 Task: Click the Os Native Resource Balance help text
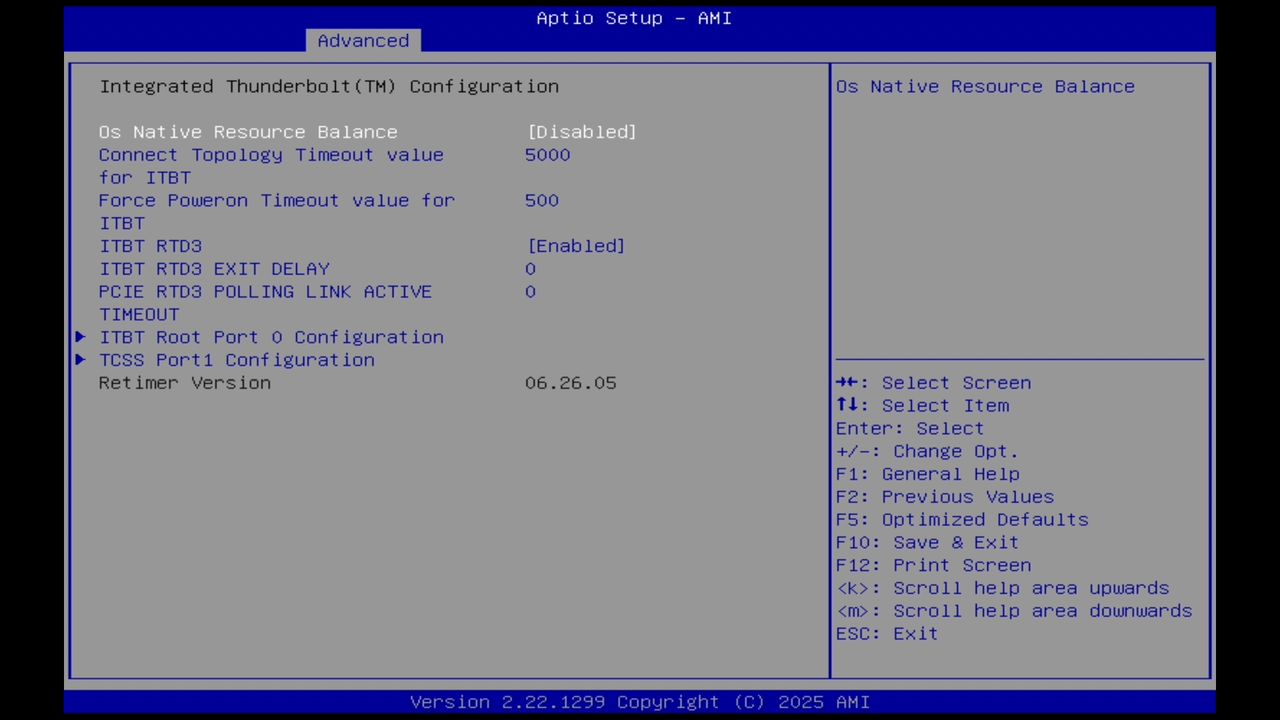point(984,86)
